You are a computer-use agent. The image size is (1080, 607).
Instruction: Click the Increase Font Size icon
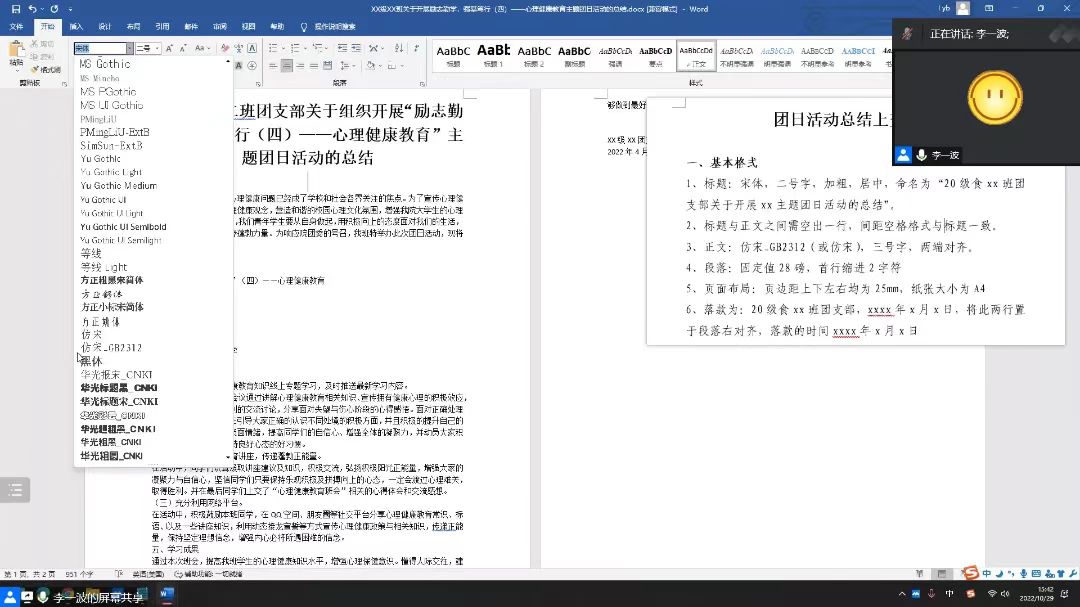pos(171,48)
